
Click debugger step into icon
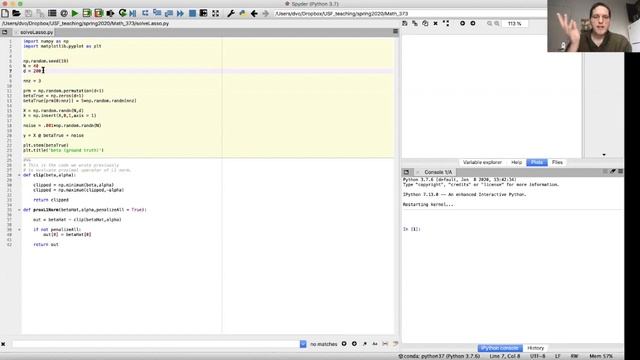[x=157, y=13]
